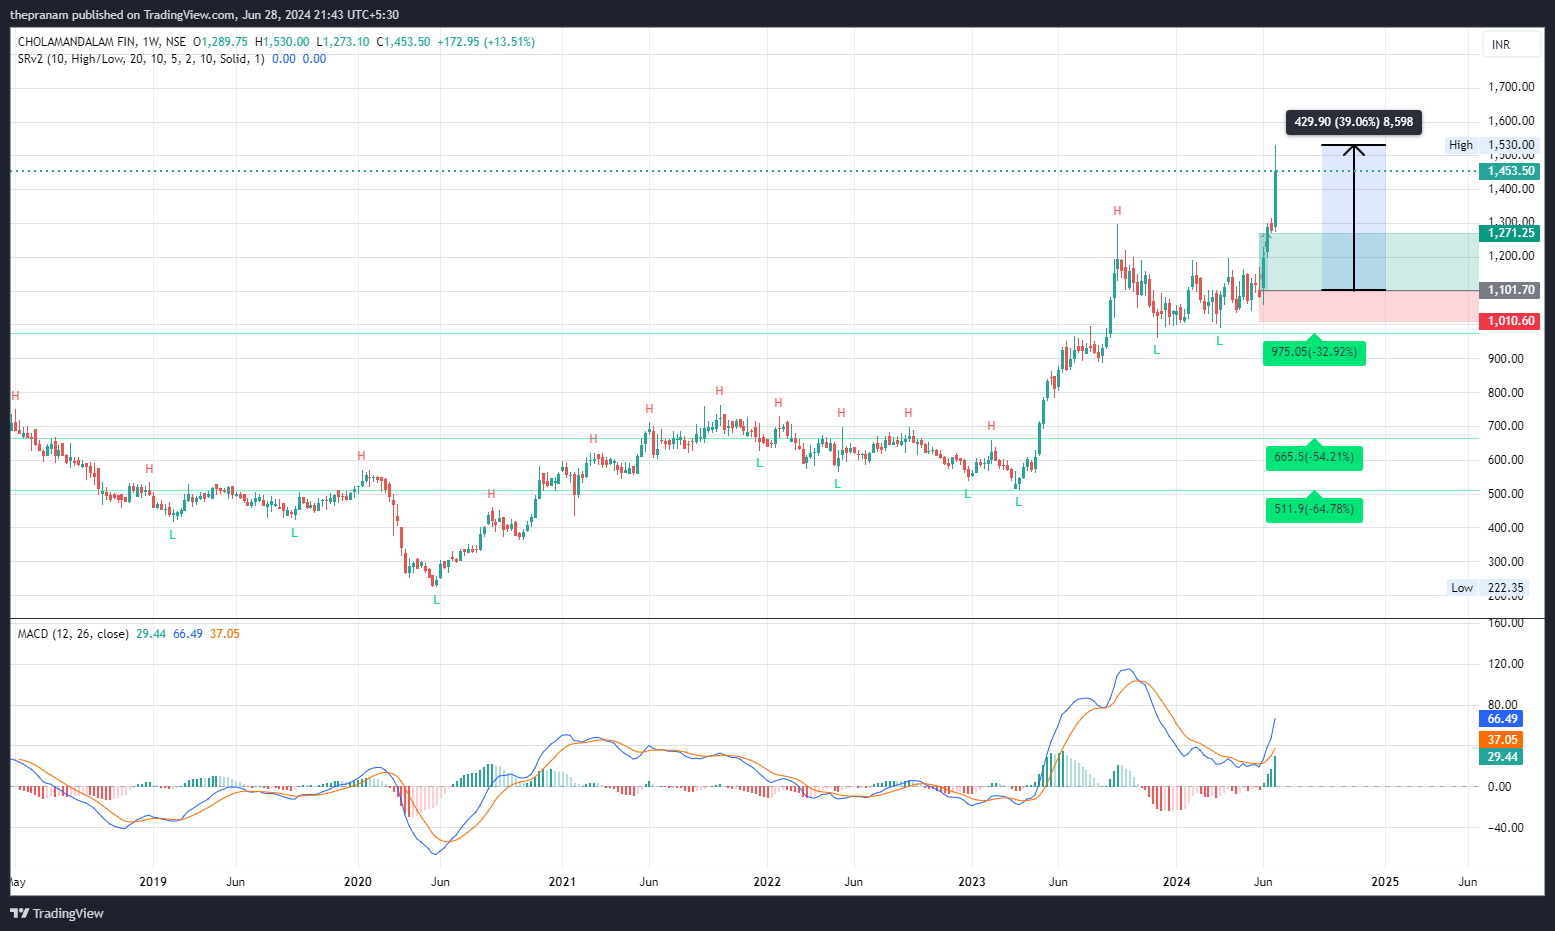Select the 429.90 (39.06%) 8,598 measurement tooltip
This screenshot has width=1555, height=931.
[x=1353, y=122]
